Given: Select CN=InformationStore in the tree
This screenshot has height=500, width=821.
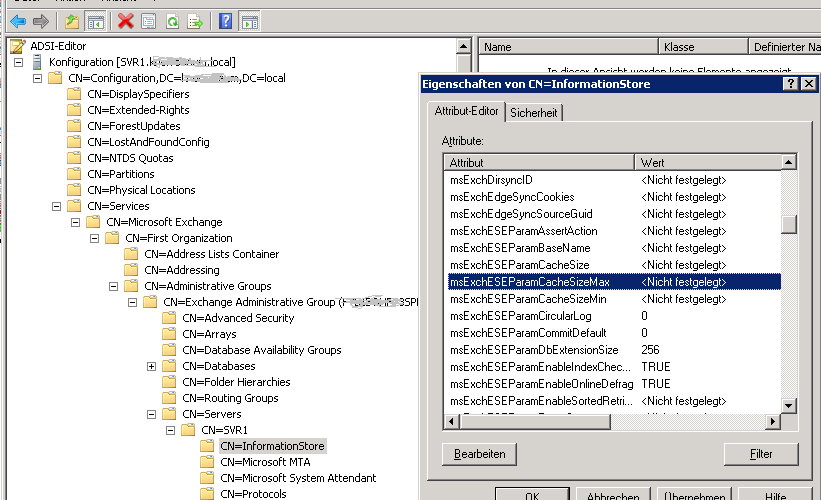Looking at the screenshot, I should (272, 446).
